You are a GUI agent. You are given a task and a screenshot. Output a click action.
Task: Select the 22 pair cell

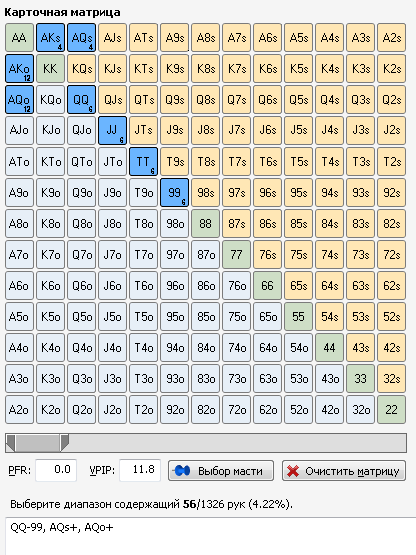tap(392, 410)
